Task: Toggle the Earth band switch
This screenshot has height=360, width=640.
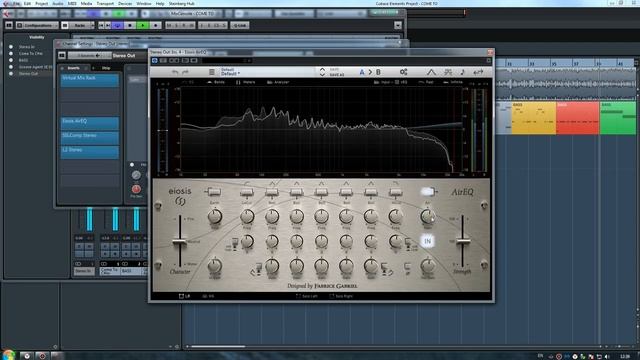Action: pyautogui.click(x=214, y=192)
